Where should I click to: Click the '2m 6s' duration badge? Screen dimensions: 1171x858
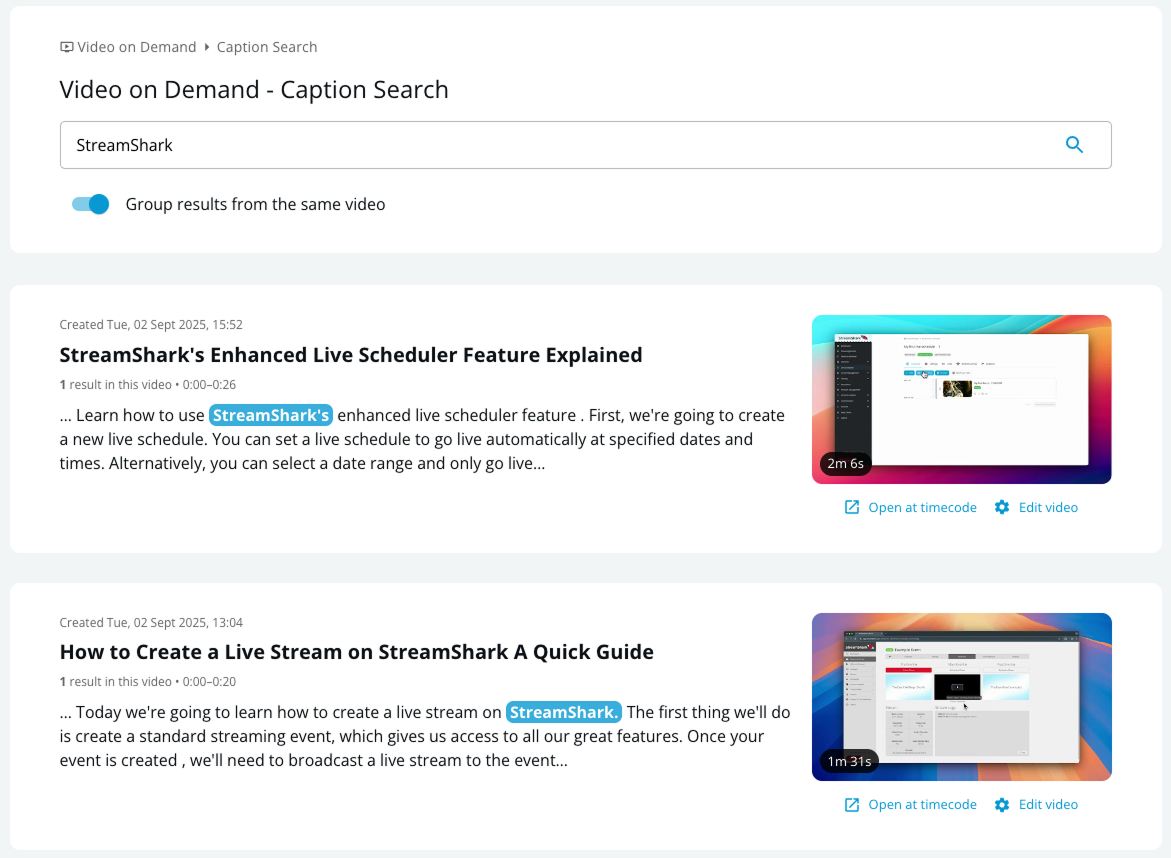845,464
